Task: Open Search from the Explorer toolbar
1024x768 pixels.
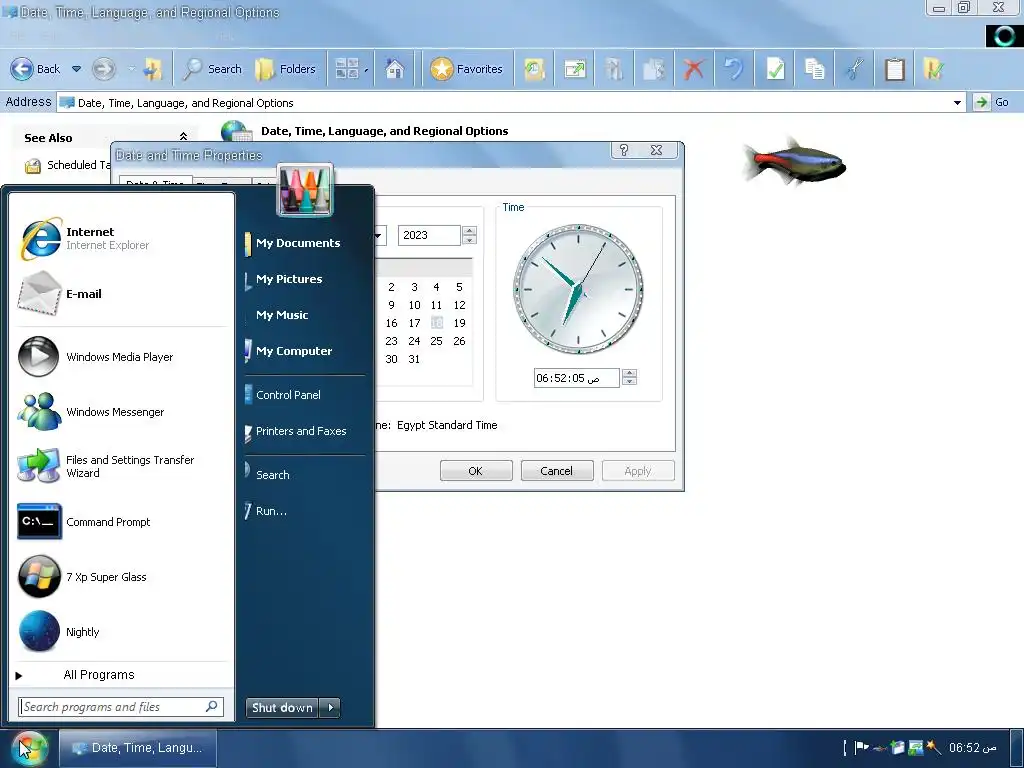Action: 212,69
